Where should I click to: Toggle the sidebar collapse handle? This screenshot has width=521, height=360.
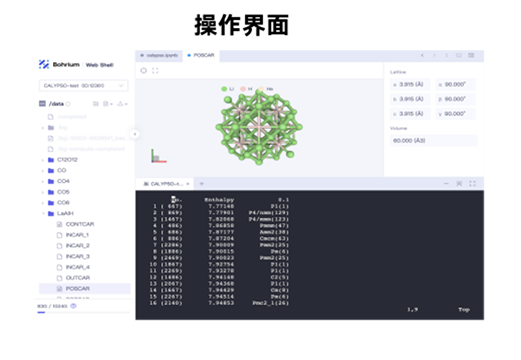(135, 134)
